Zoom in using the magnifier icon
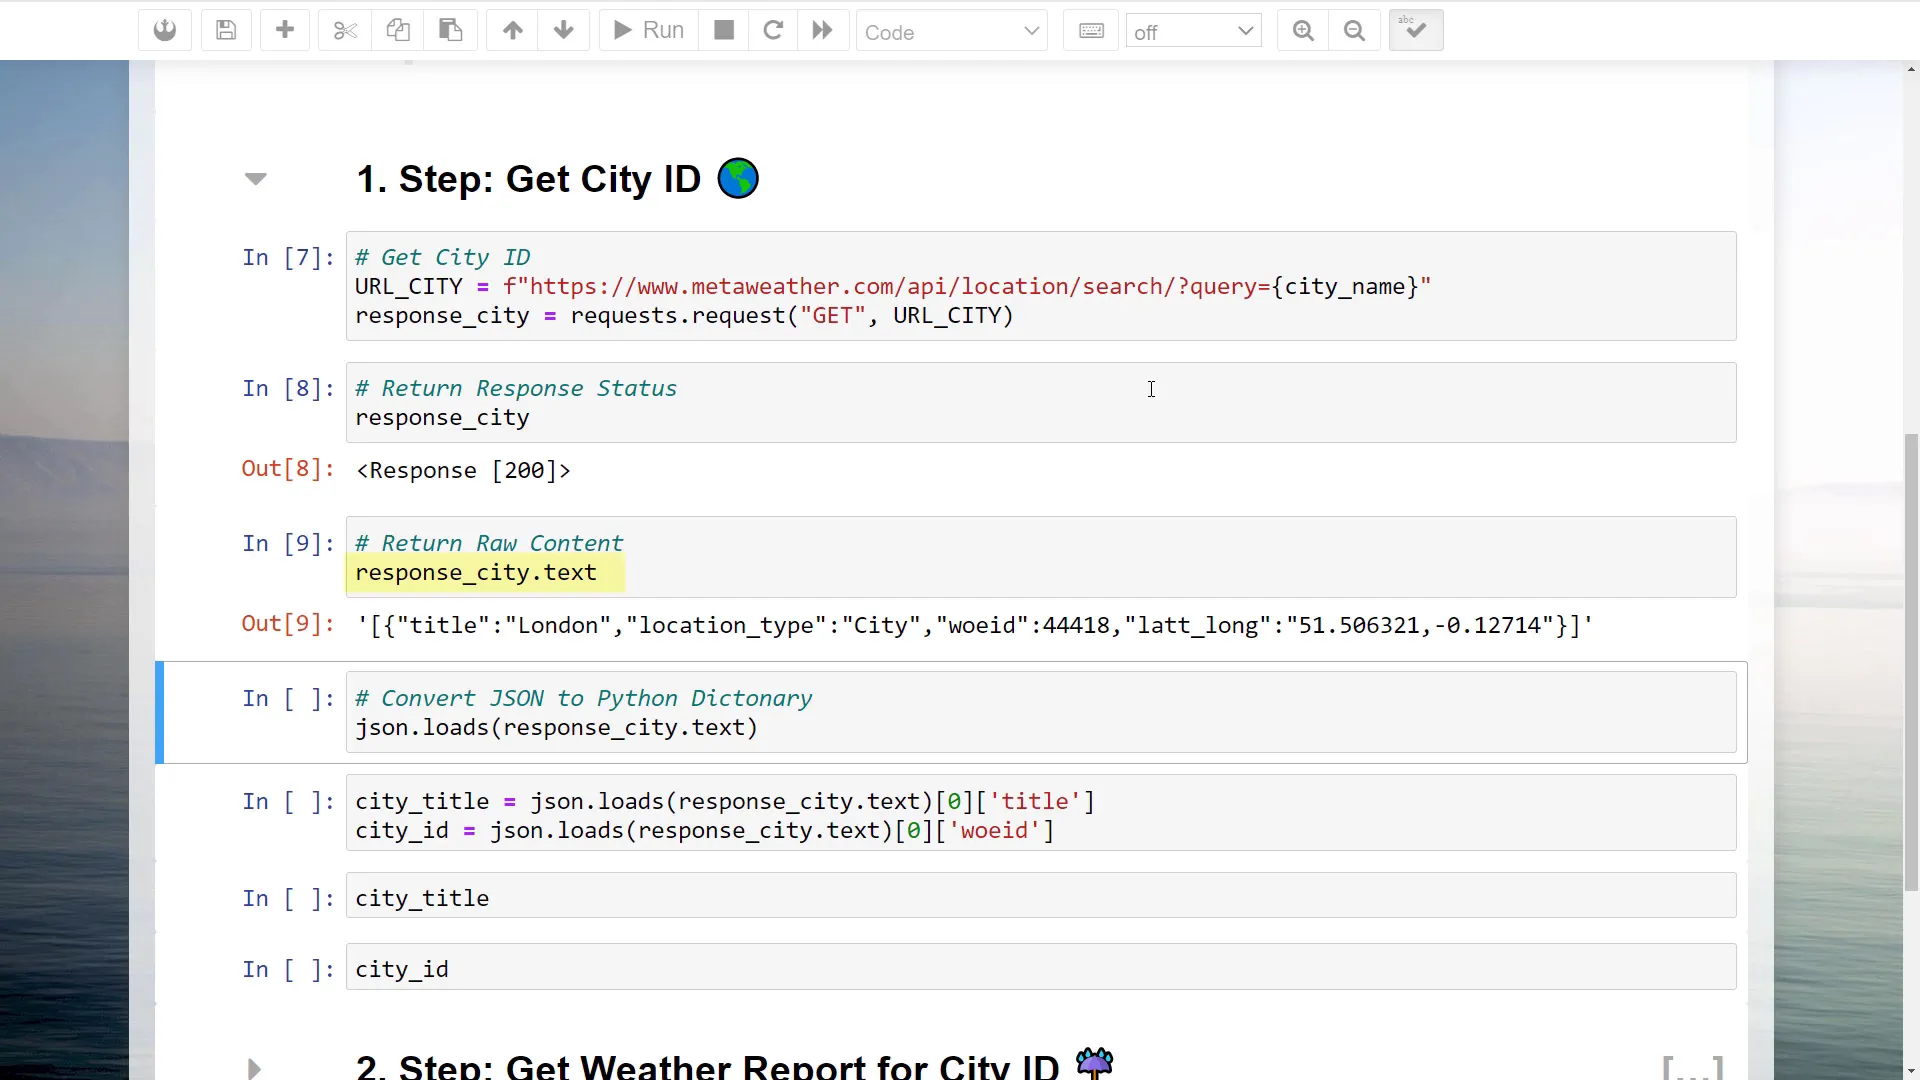1920x1080 pixels. (1302, 30)
